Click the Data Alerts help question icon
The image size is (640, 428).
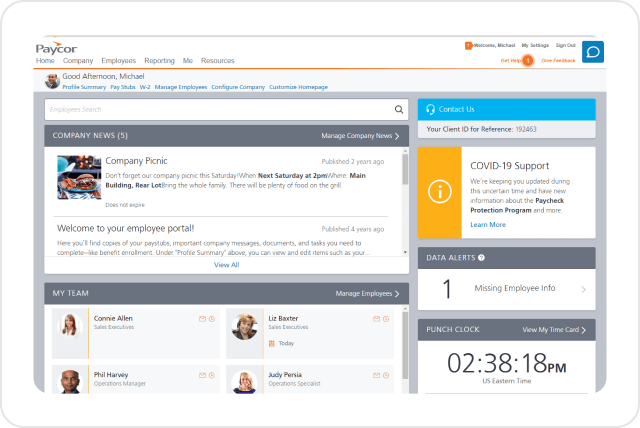481,257
